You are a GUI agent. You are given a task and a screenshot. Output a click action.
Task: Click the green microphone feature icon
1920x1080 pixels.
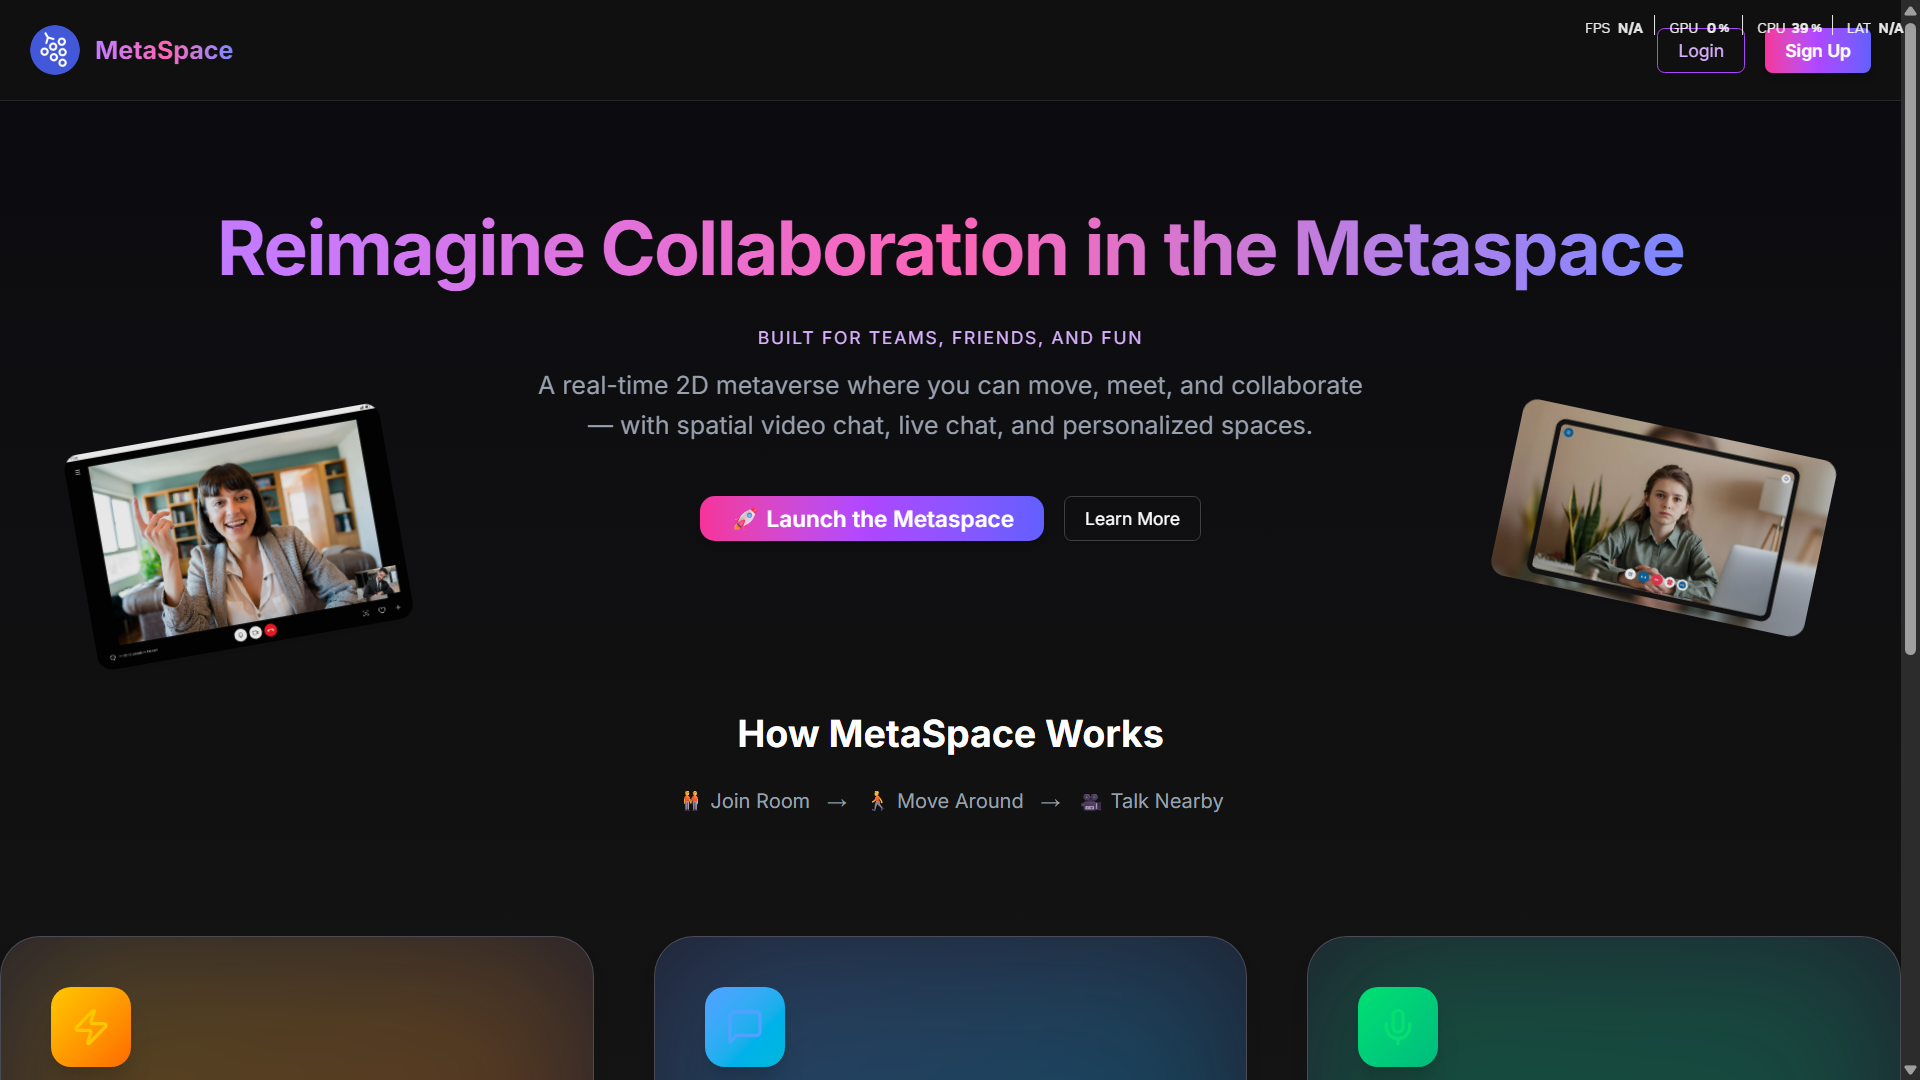tap(1397, 1026)
